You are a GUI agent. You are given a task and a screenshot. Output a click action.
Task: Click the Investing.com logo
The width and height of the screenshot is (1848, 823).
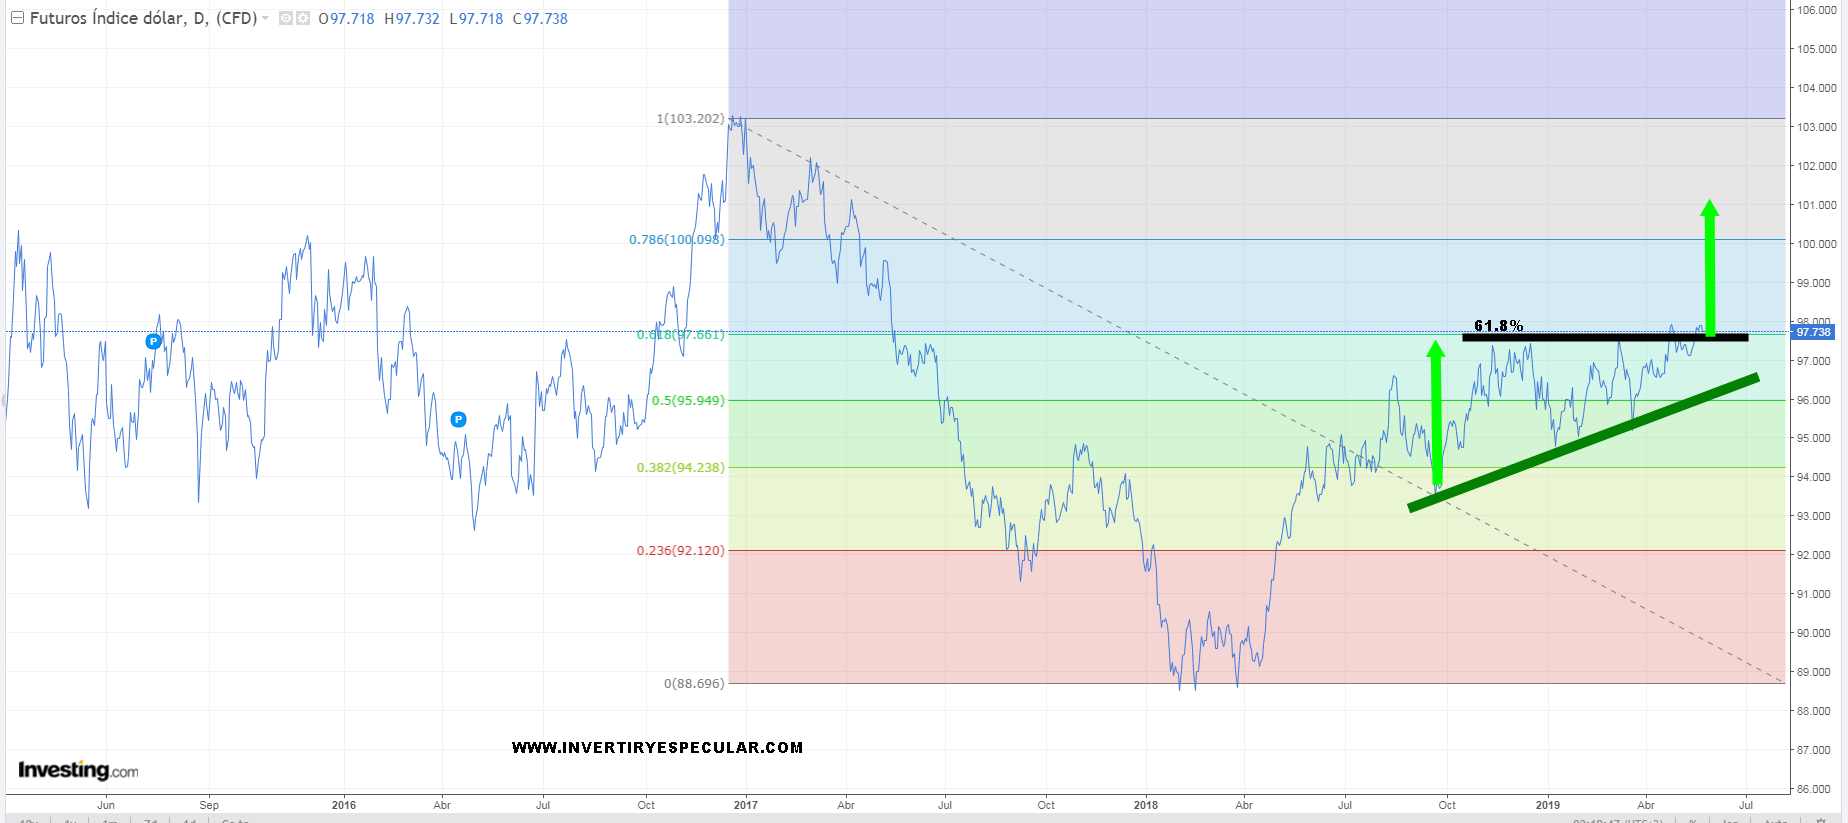(78, 770)
